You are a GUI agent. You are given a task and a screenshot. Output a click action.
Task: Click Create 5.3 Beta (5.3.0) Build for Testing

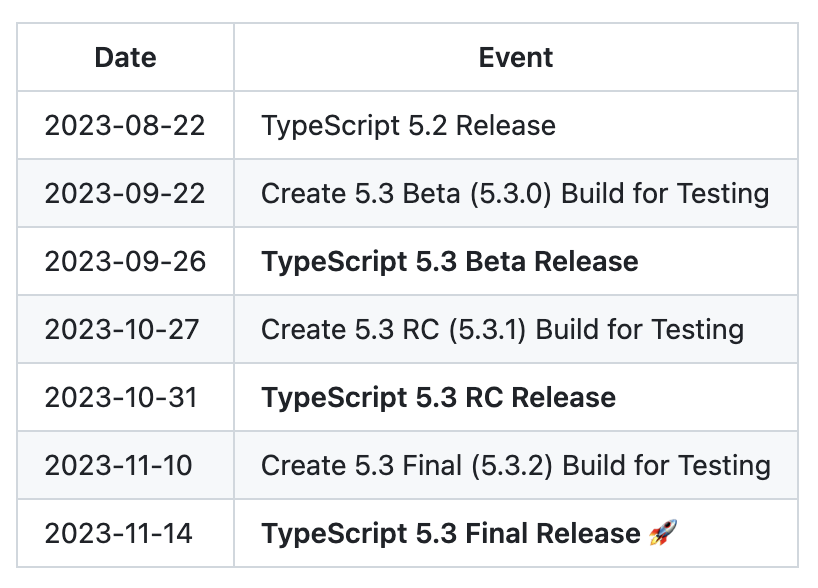point(515,194)
